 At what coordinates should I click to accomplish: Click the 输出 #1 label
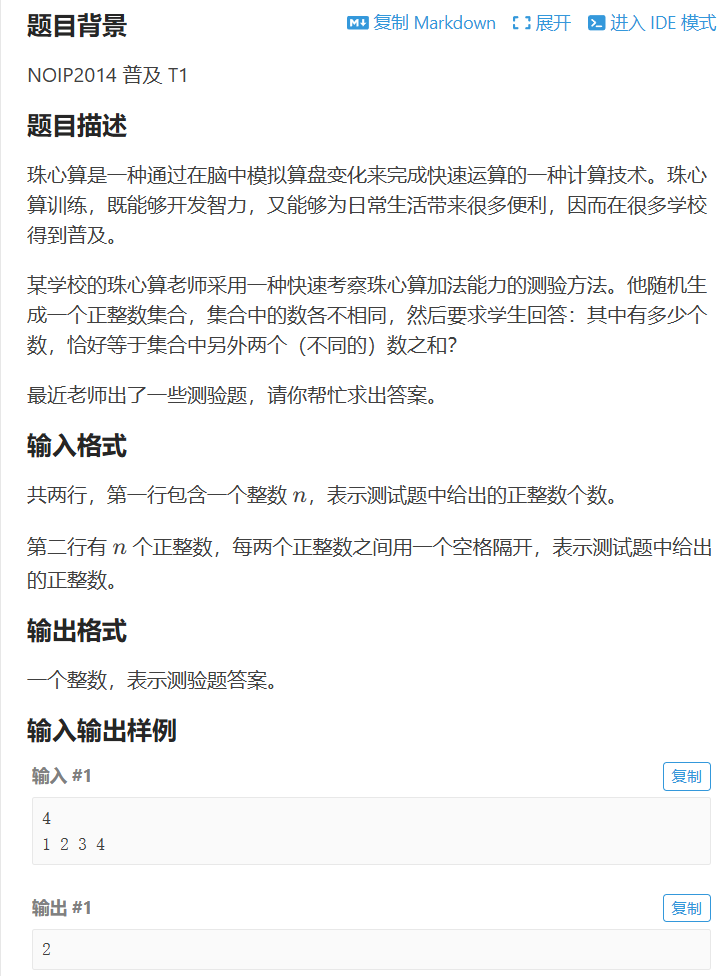(62, 908)
